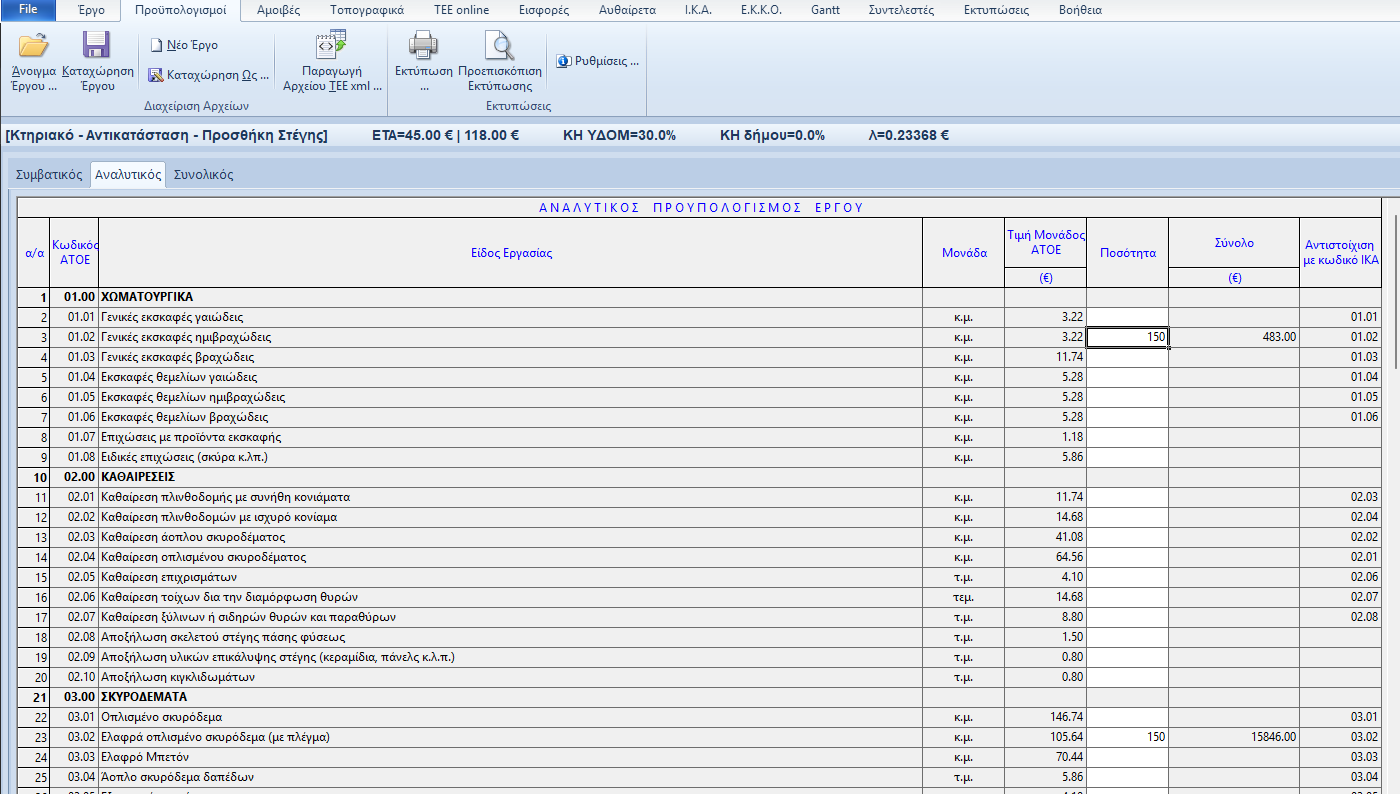Click quantity cell for Οπλισμένο σκυρόδεμα

click(1127, 717)
